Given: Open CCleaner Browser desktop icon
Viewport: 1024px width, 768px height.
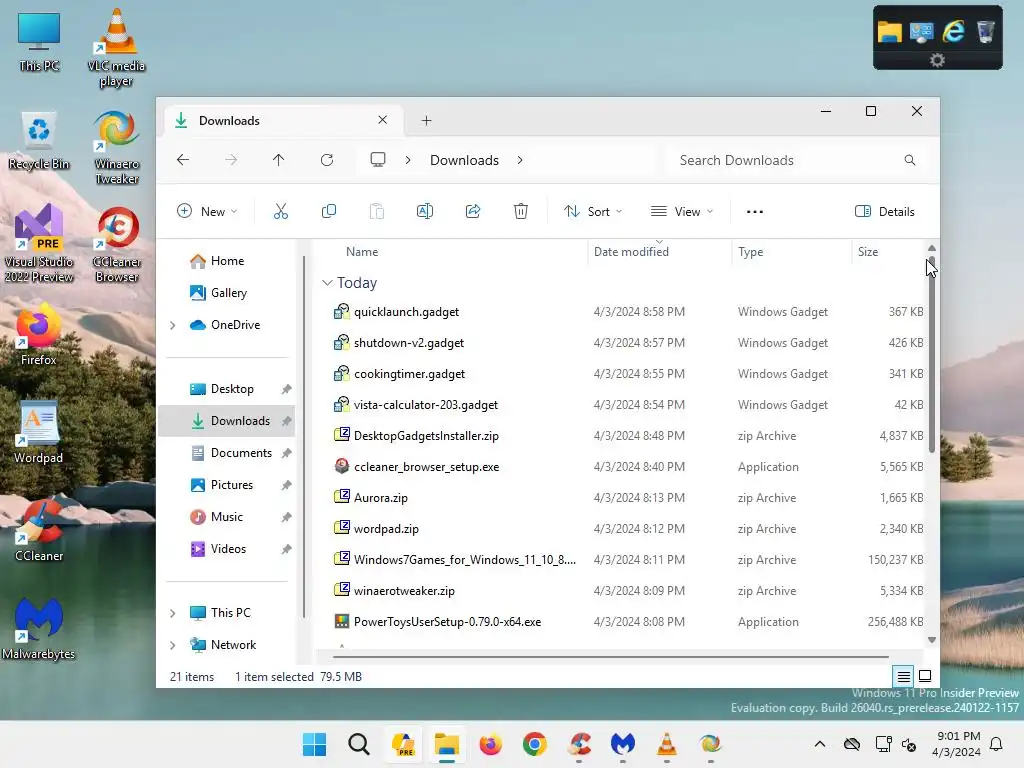Looking at the screenshot, I should tap(116, 246).
